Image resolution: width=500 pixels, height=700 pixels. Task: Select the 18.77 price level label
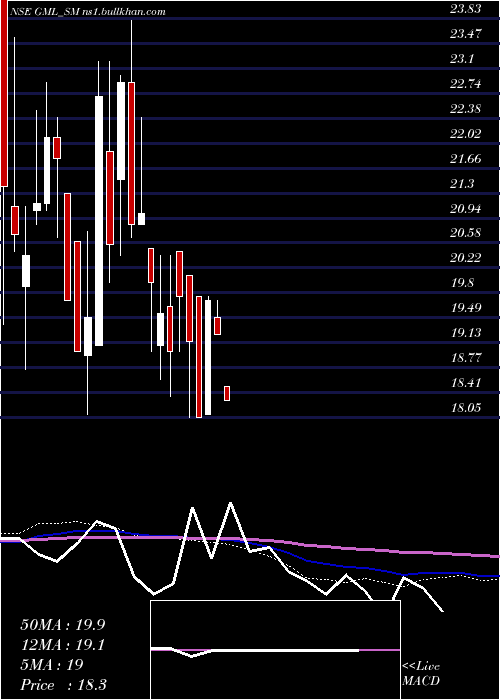pyautogui.click(x=465, y=357)
